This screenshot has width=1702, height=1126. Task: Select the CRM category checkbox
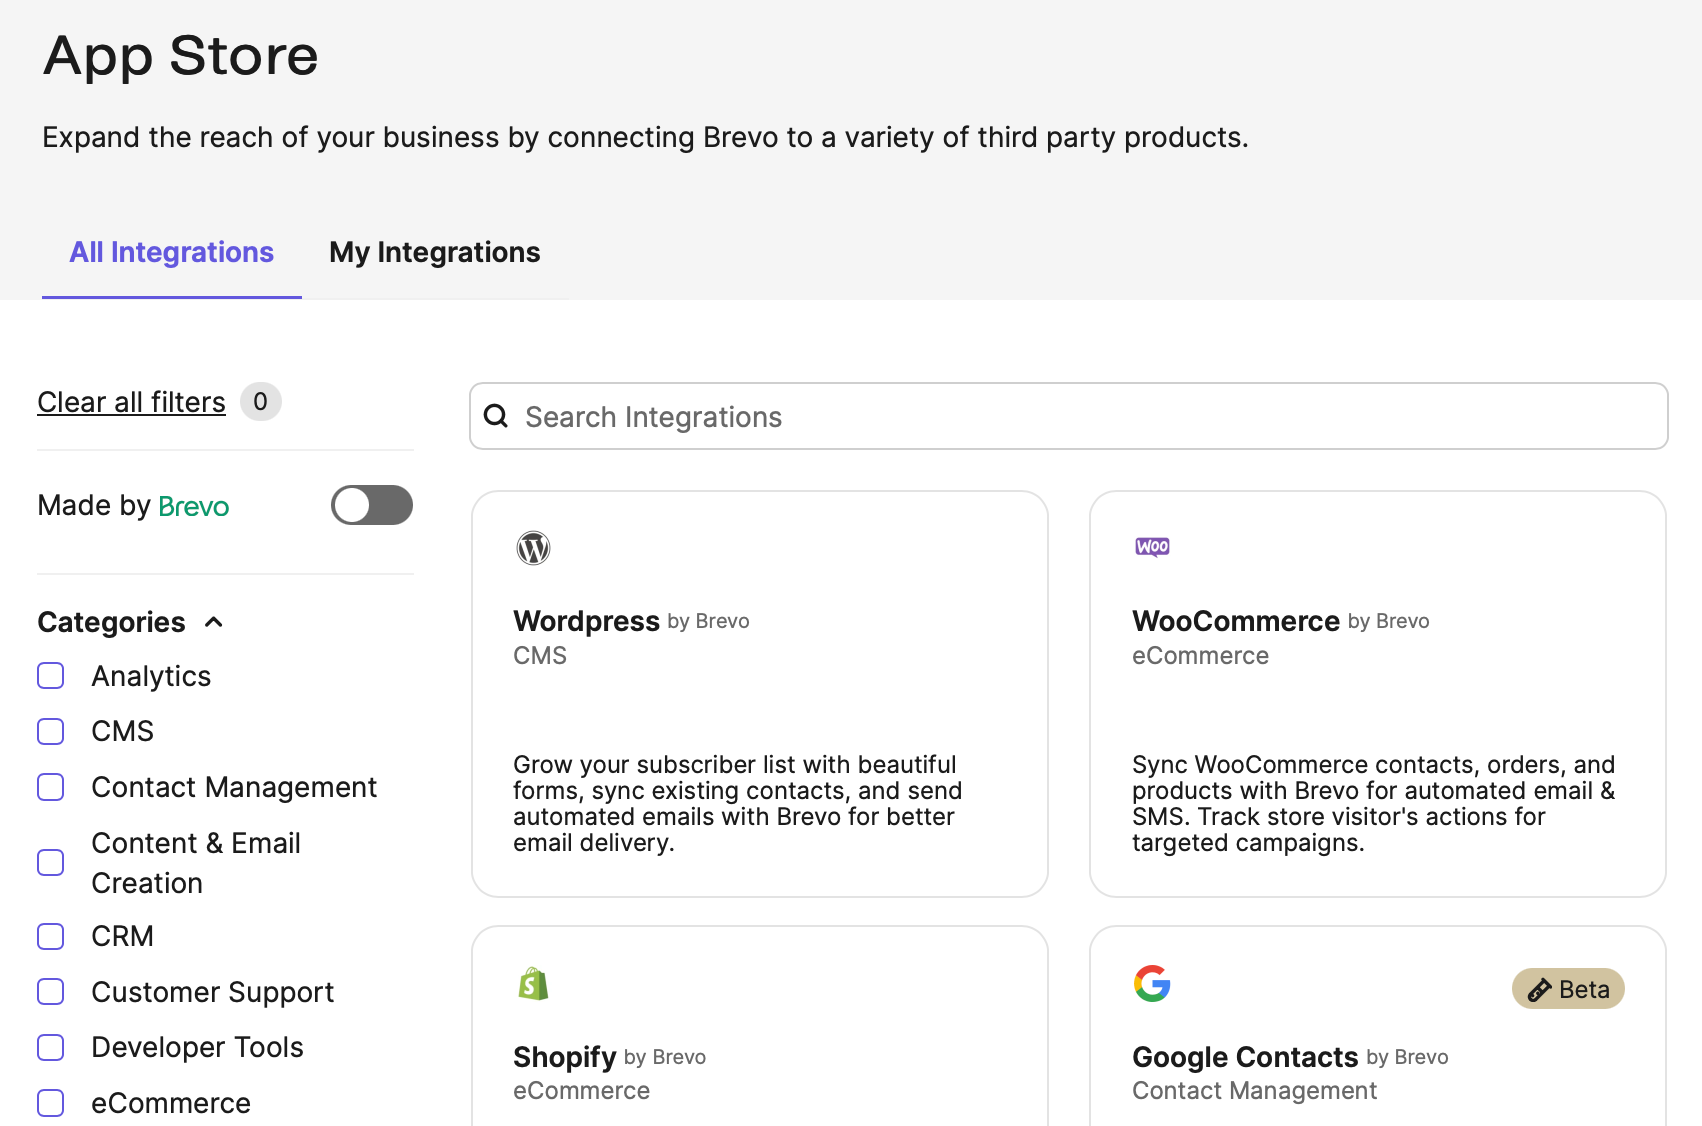pyautogui.click(x=51, y=936)
